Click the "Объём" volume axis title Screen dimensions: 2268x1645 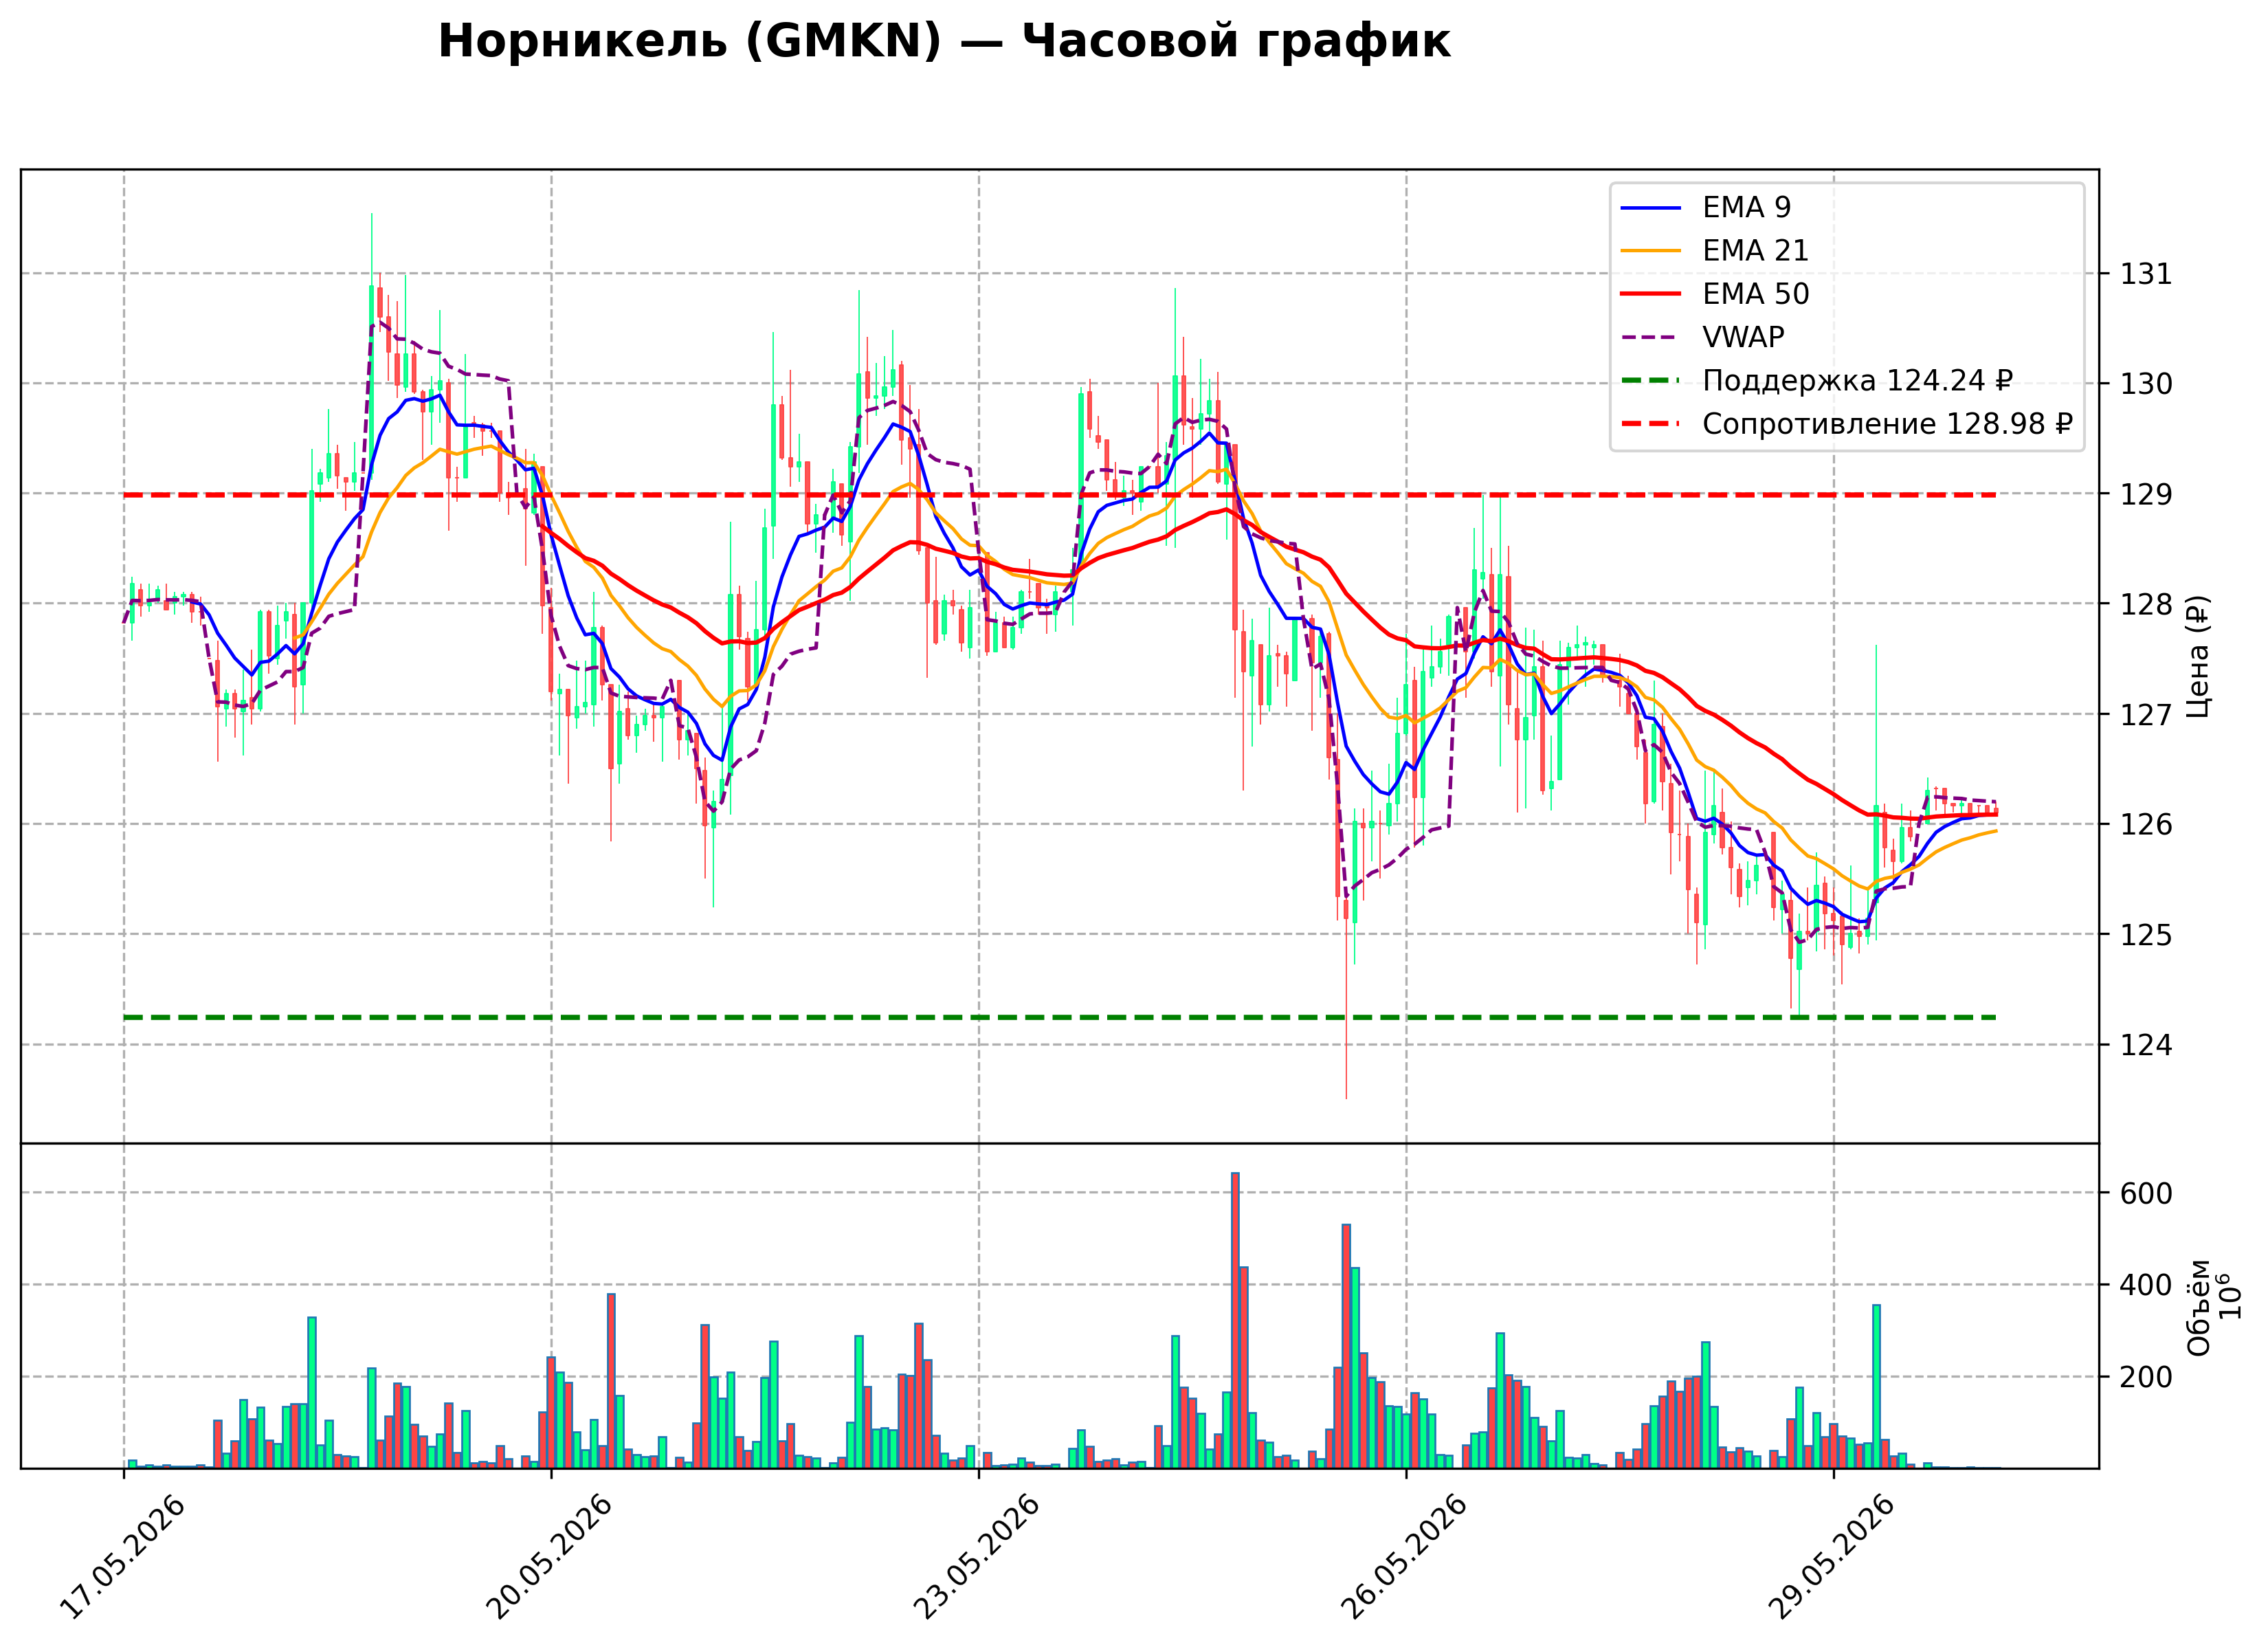click(2199, 1307)
